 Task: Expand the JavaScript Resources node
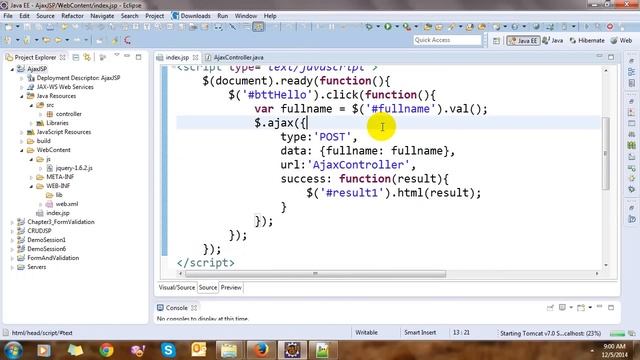[22, 132]
